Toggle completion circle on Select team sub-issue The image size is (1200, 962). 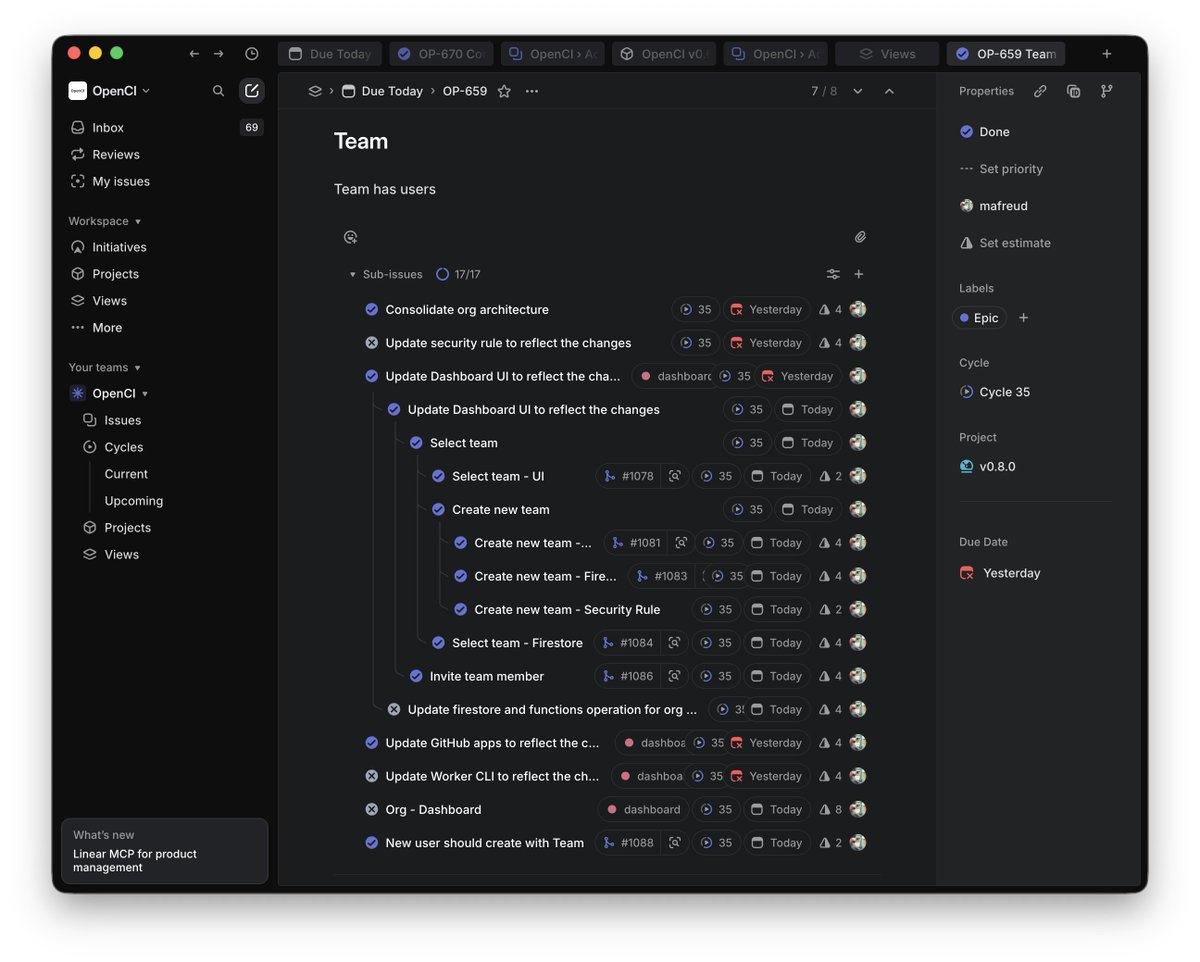click(x=416, y=442)
